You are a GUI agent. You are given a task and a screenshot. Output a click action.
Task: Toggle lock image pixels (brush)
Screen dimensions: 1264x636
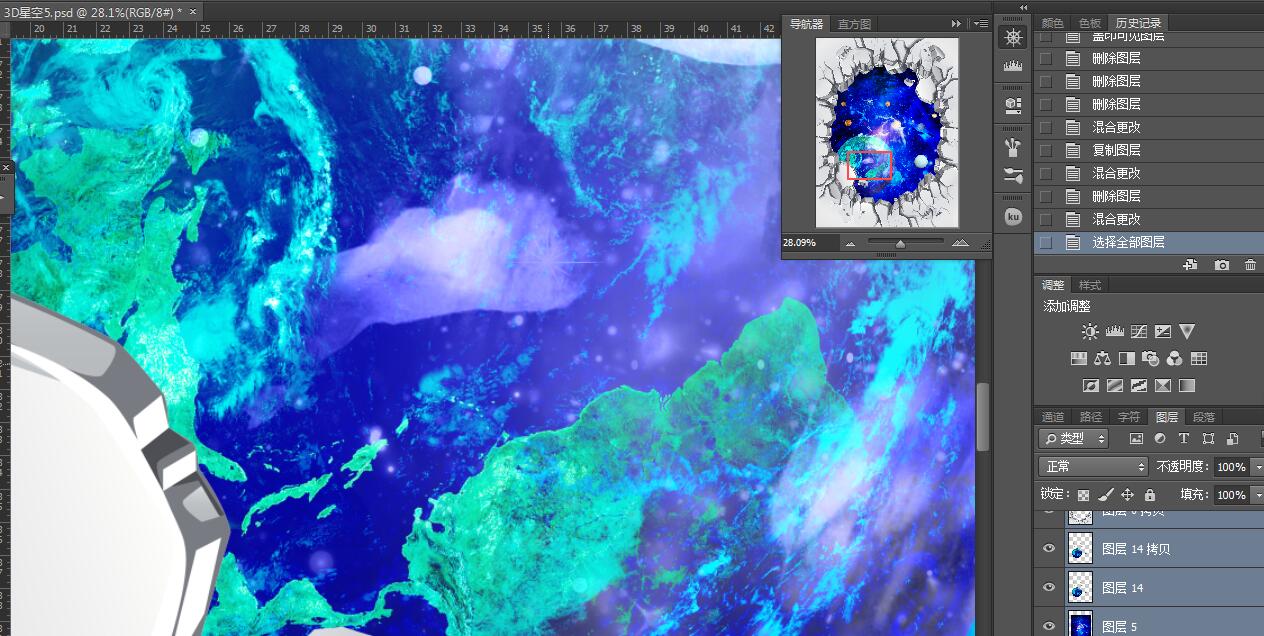tap(1106, 495)
